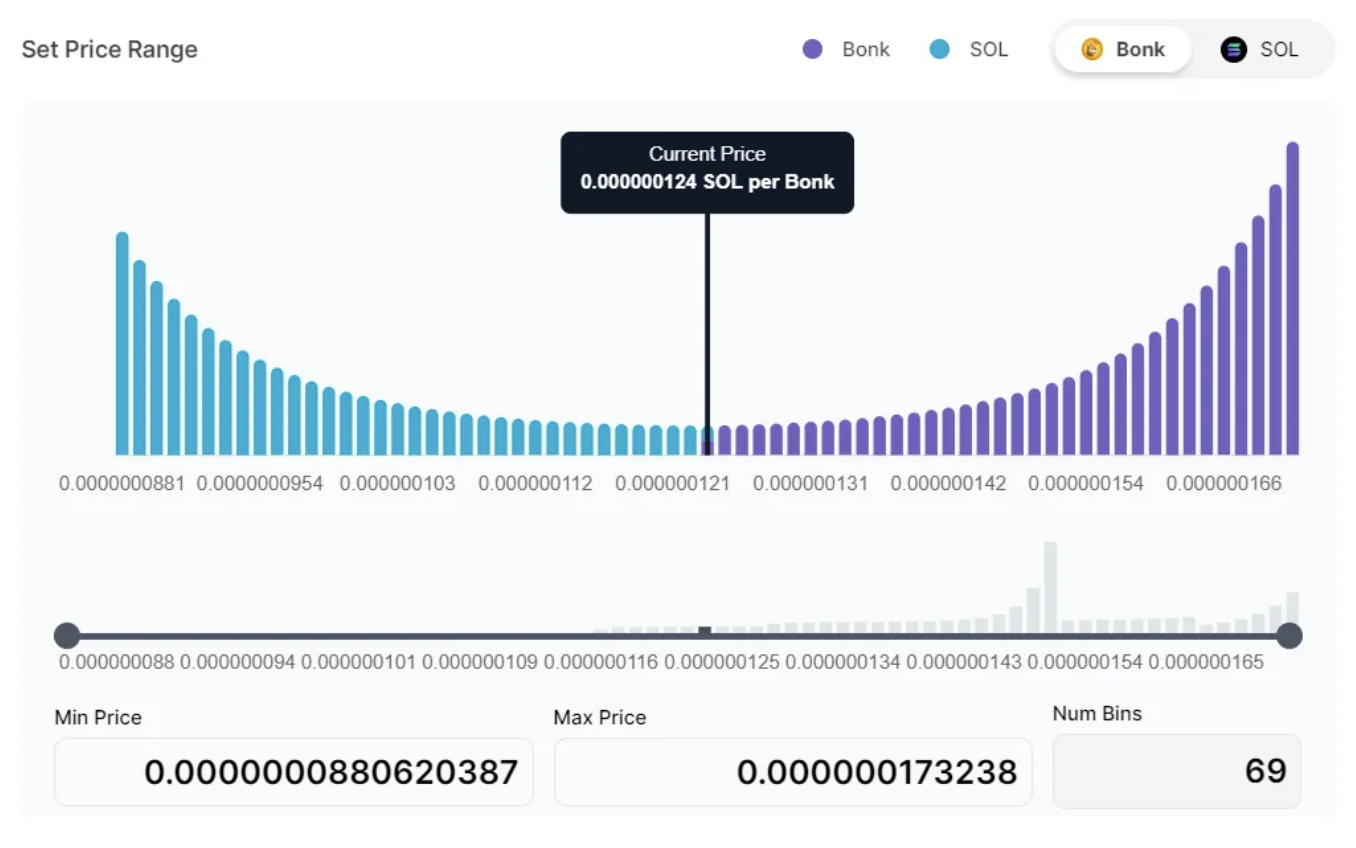Click the Min Price label
1356x848 pixels.
tap(98, 717)
